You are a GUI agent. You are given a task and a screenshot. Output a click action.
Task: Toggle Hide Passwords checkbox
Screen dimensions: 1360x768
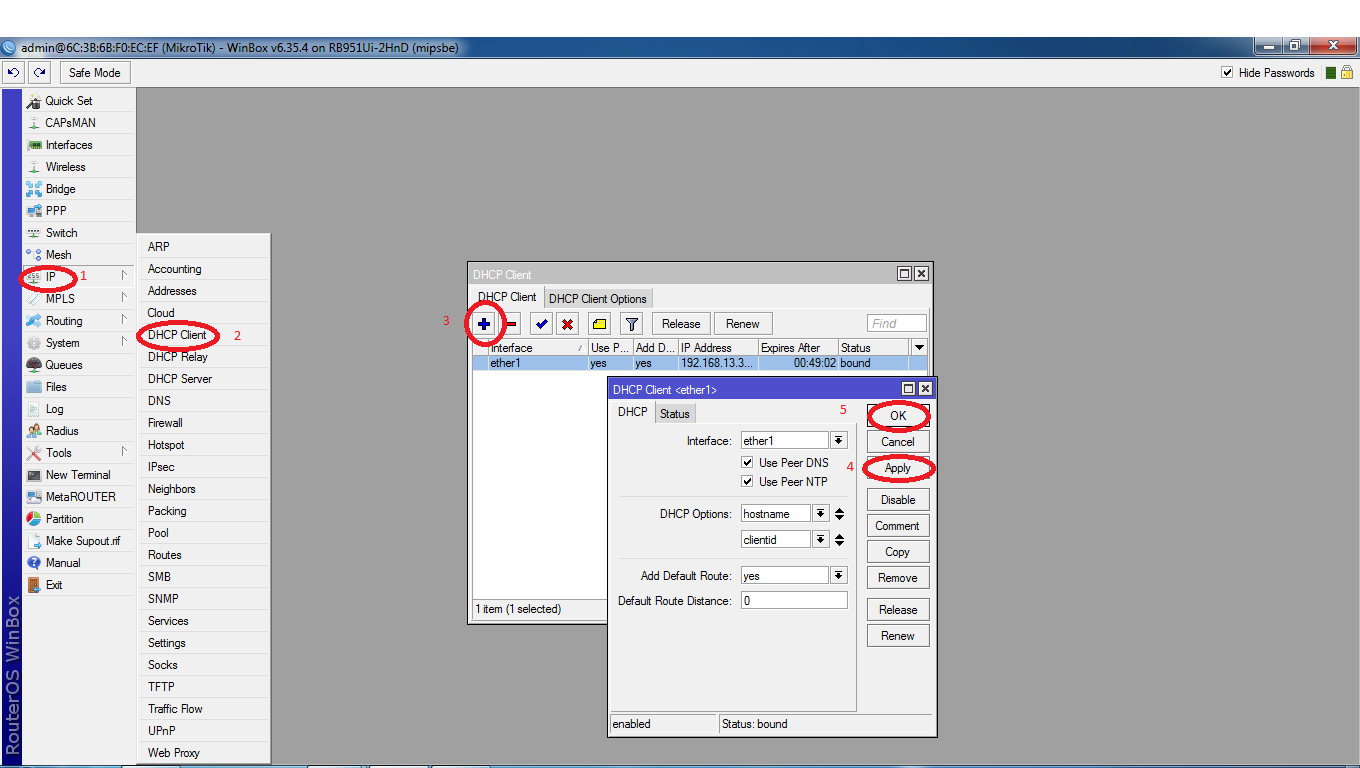coord(1227,73)
